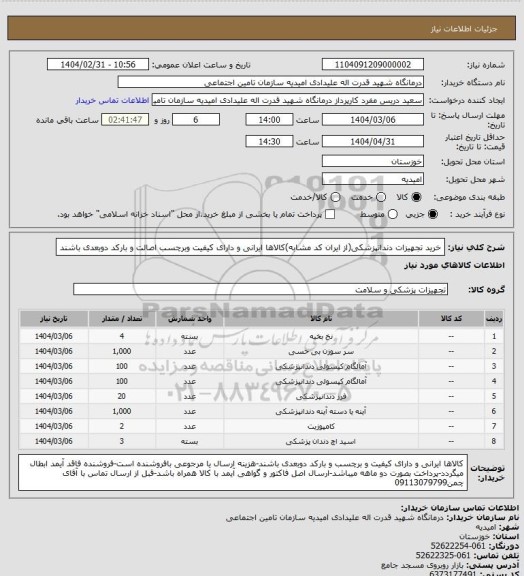Click the goods group field تجهیزات پزشکی و سلامت
This screenshot has width=524, height=576.
pyautogui.click(x=260, y=289)
